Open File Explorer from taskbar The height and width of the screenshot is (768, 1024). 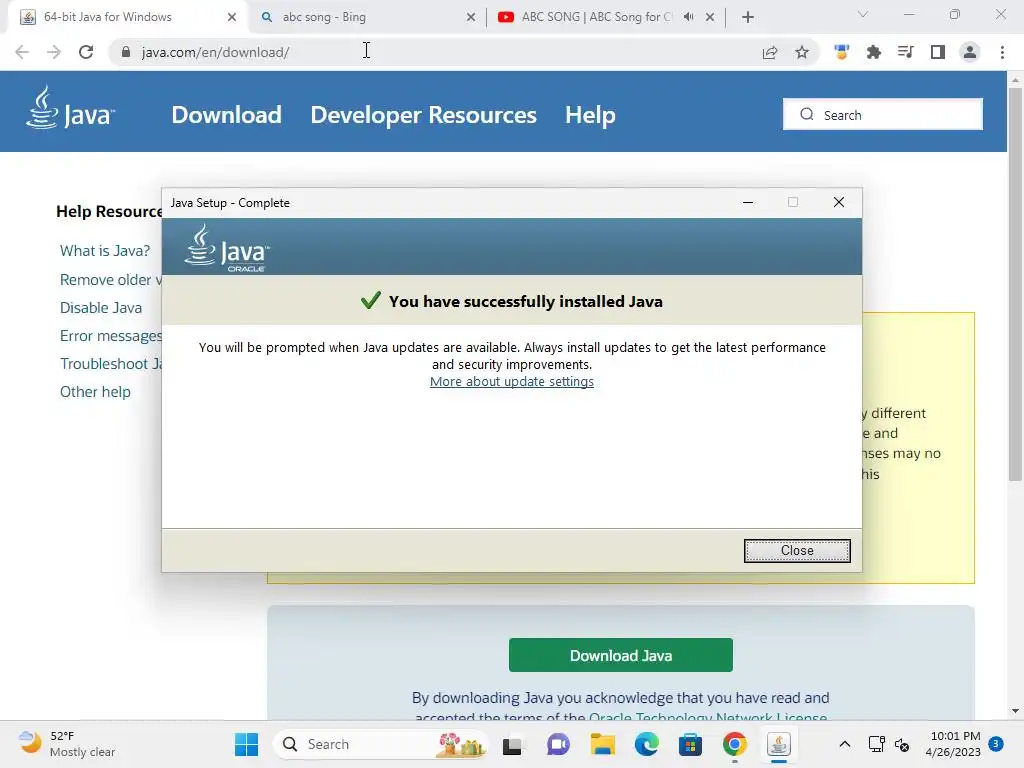603,744
